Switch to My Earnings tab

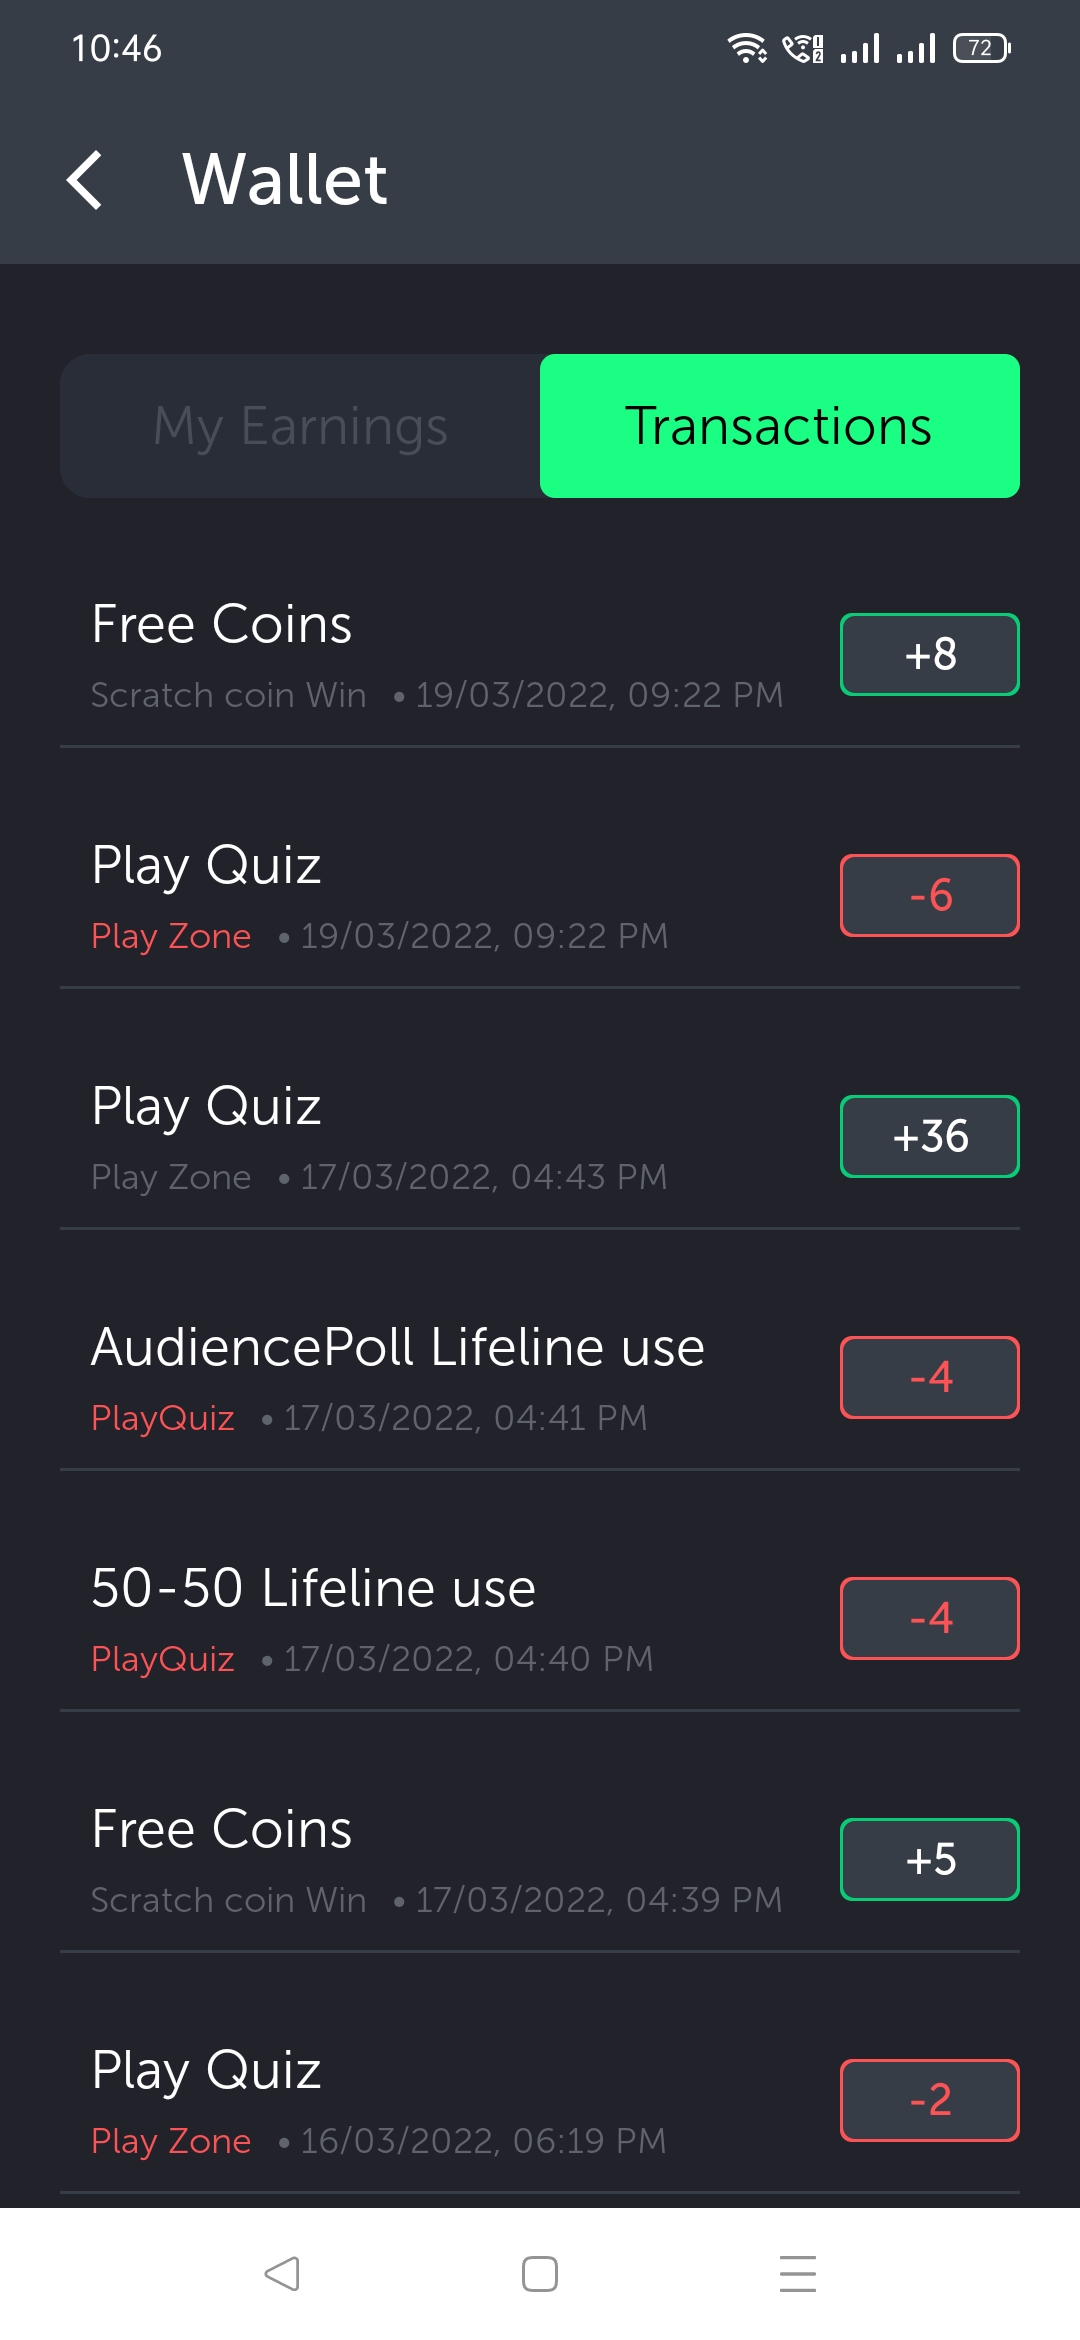coord(300,426)
